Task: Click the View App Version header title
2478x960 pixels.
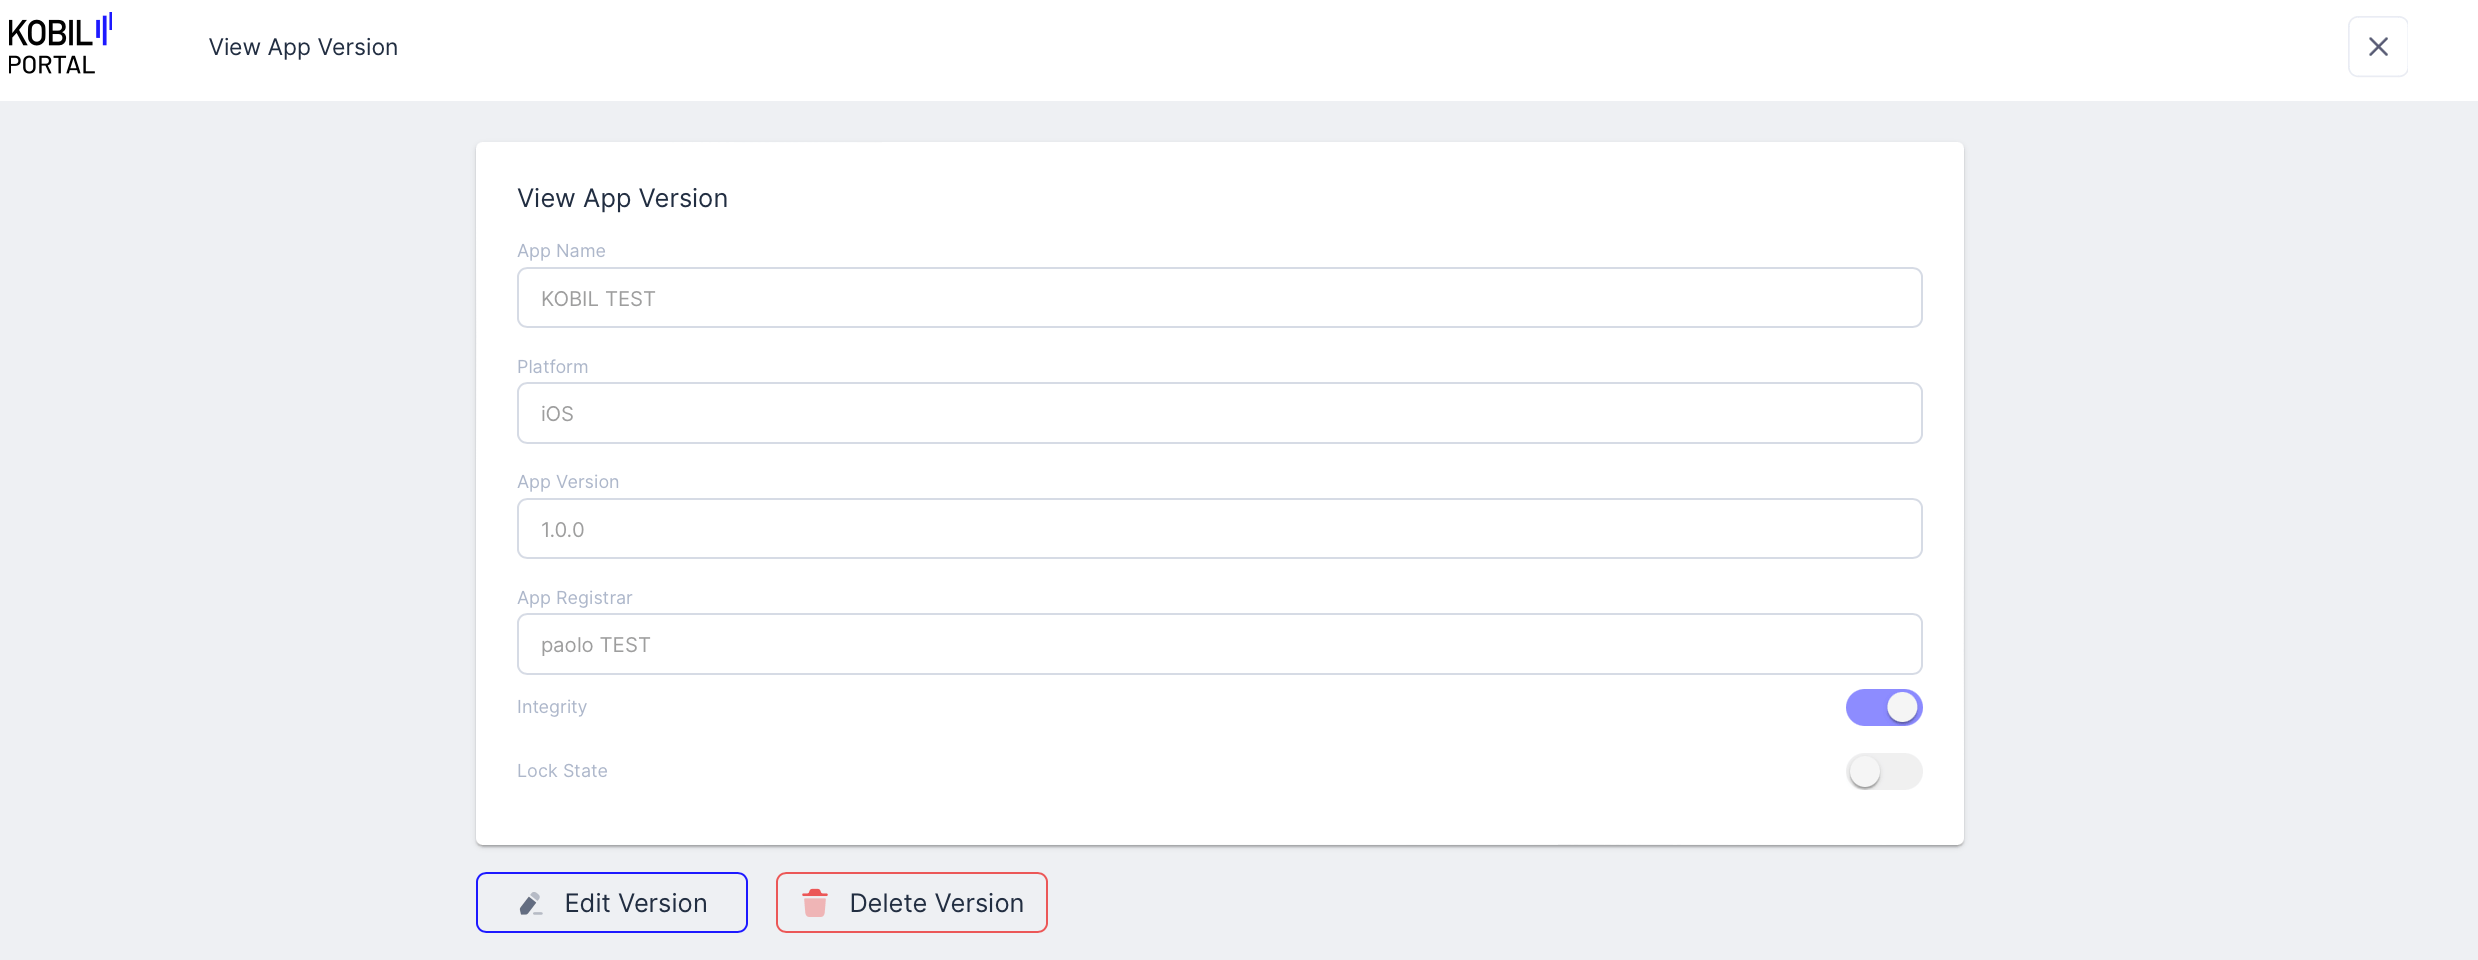Action: point(303,47)
